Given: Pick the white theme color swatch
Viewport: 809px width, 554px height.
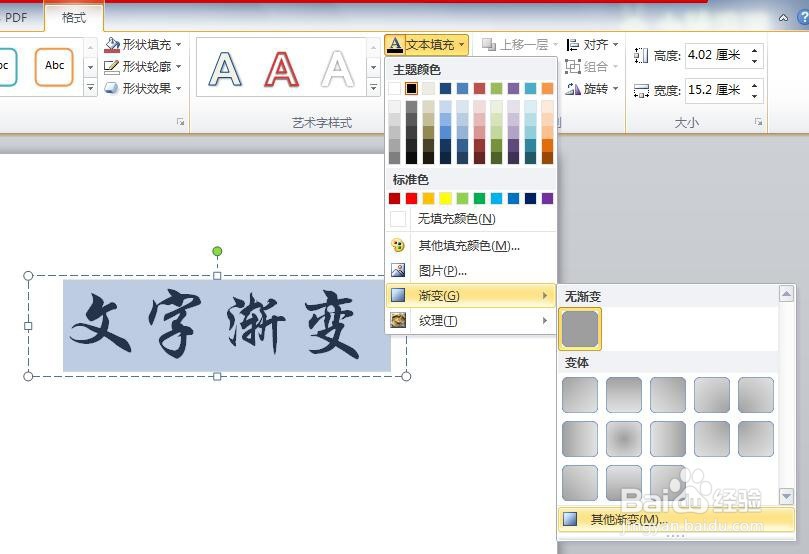Looking at the screenshot, I should tap(394, 88).
